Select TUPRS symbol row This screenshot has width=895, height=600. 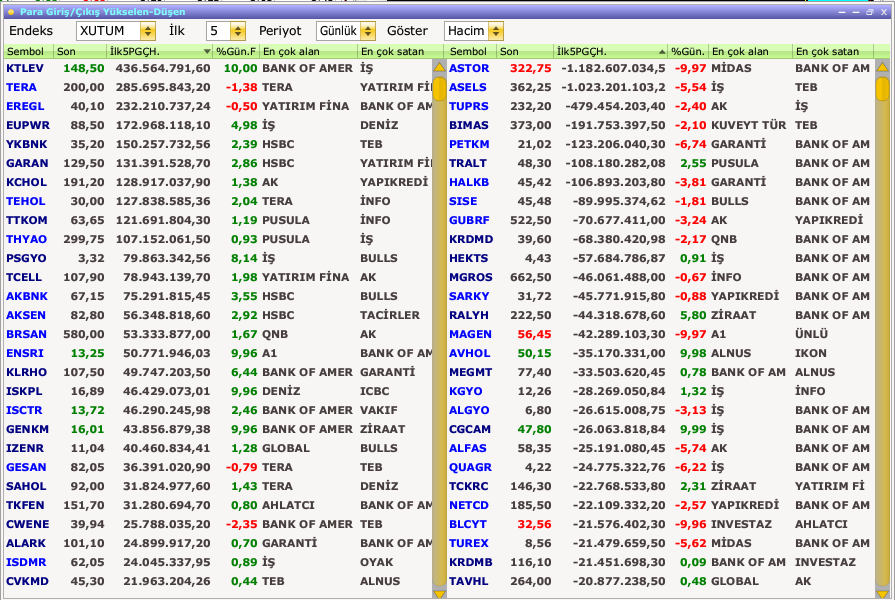[661, 106]
